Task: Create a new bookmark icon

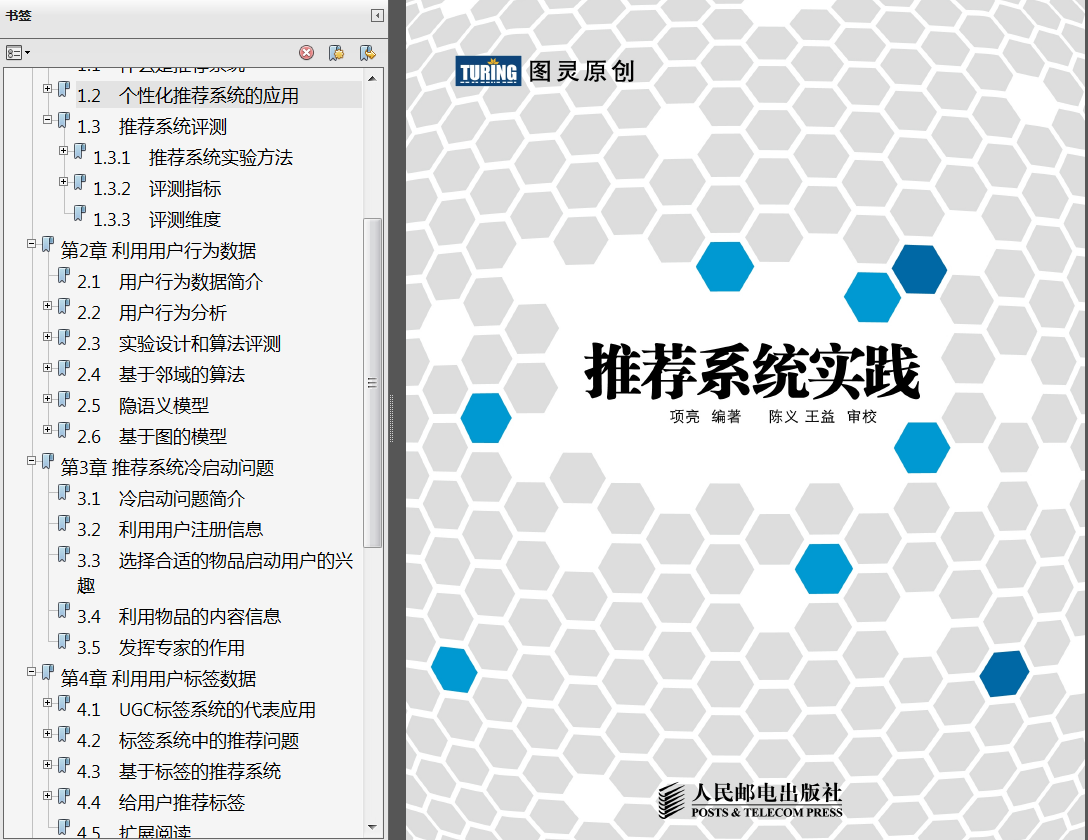Action: (x=337, y=53)
